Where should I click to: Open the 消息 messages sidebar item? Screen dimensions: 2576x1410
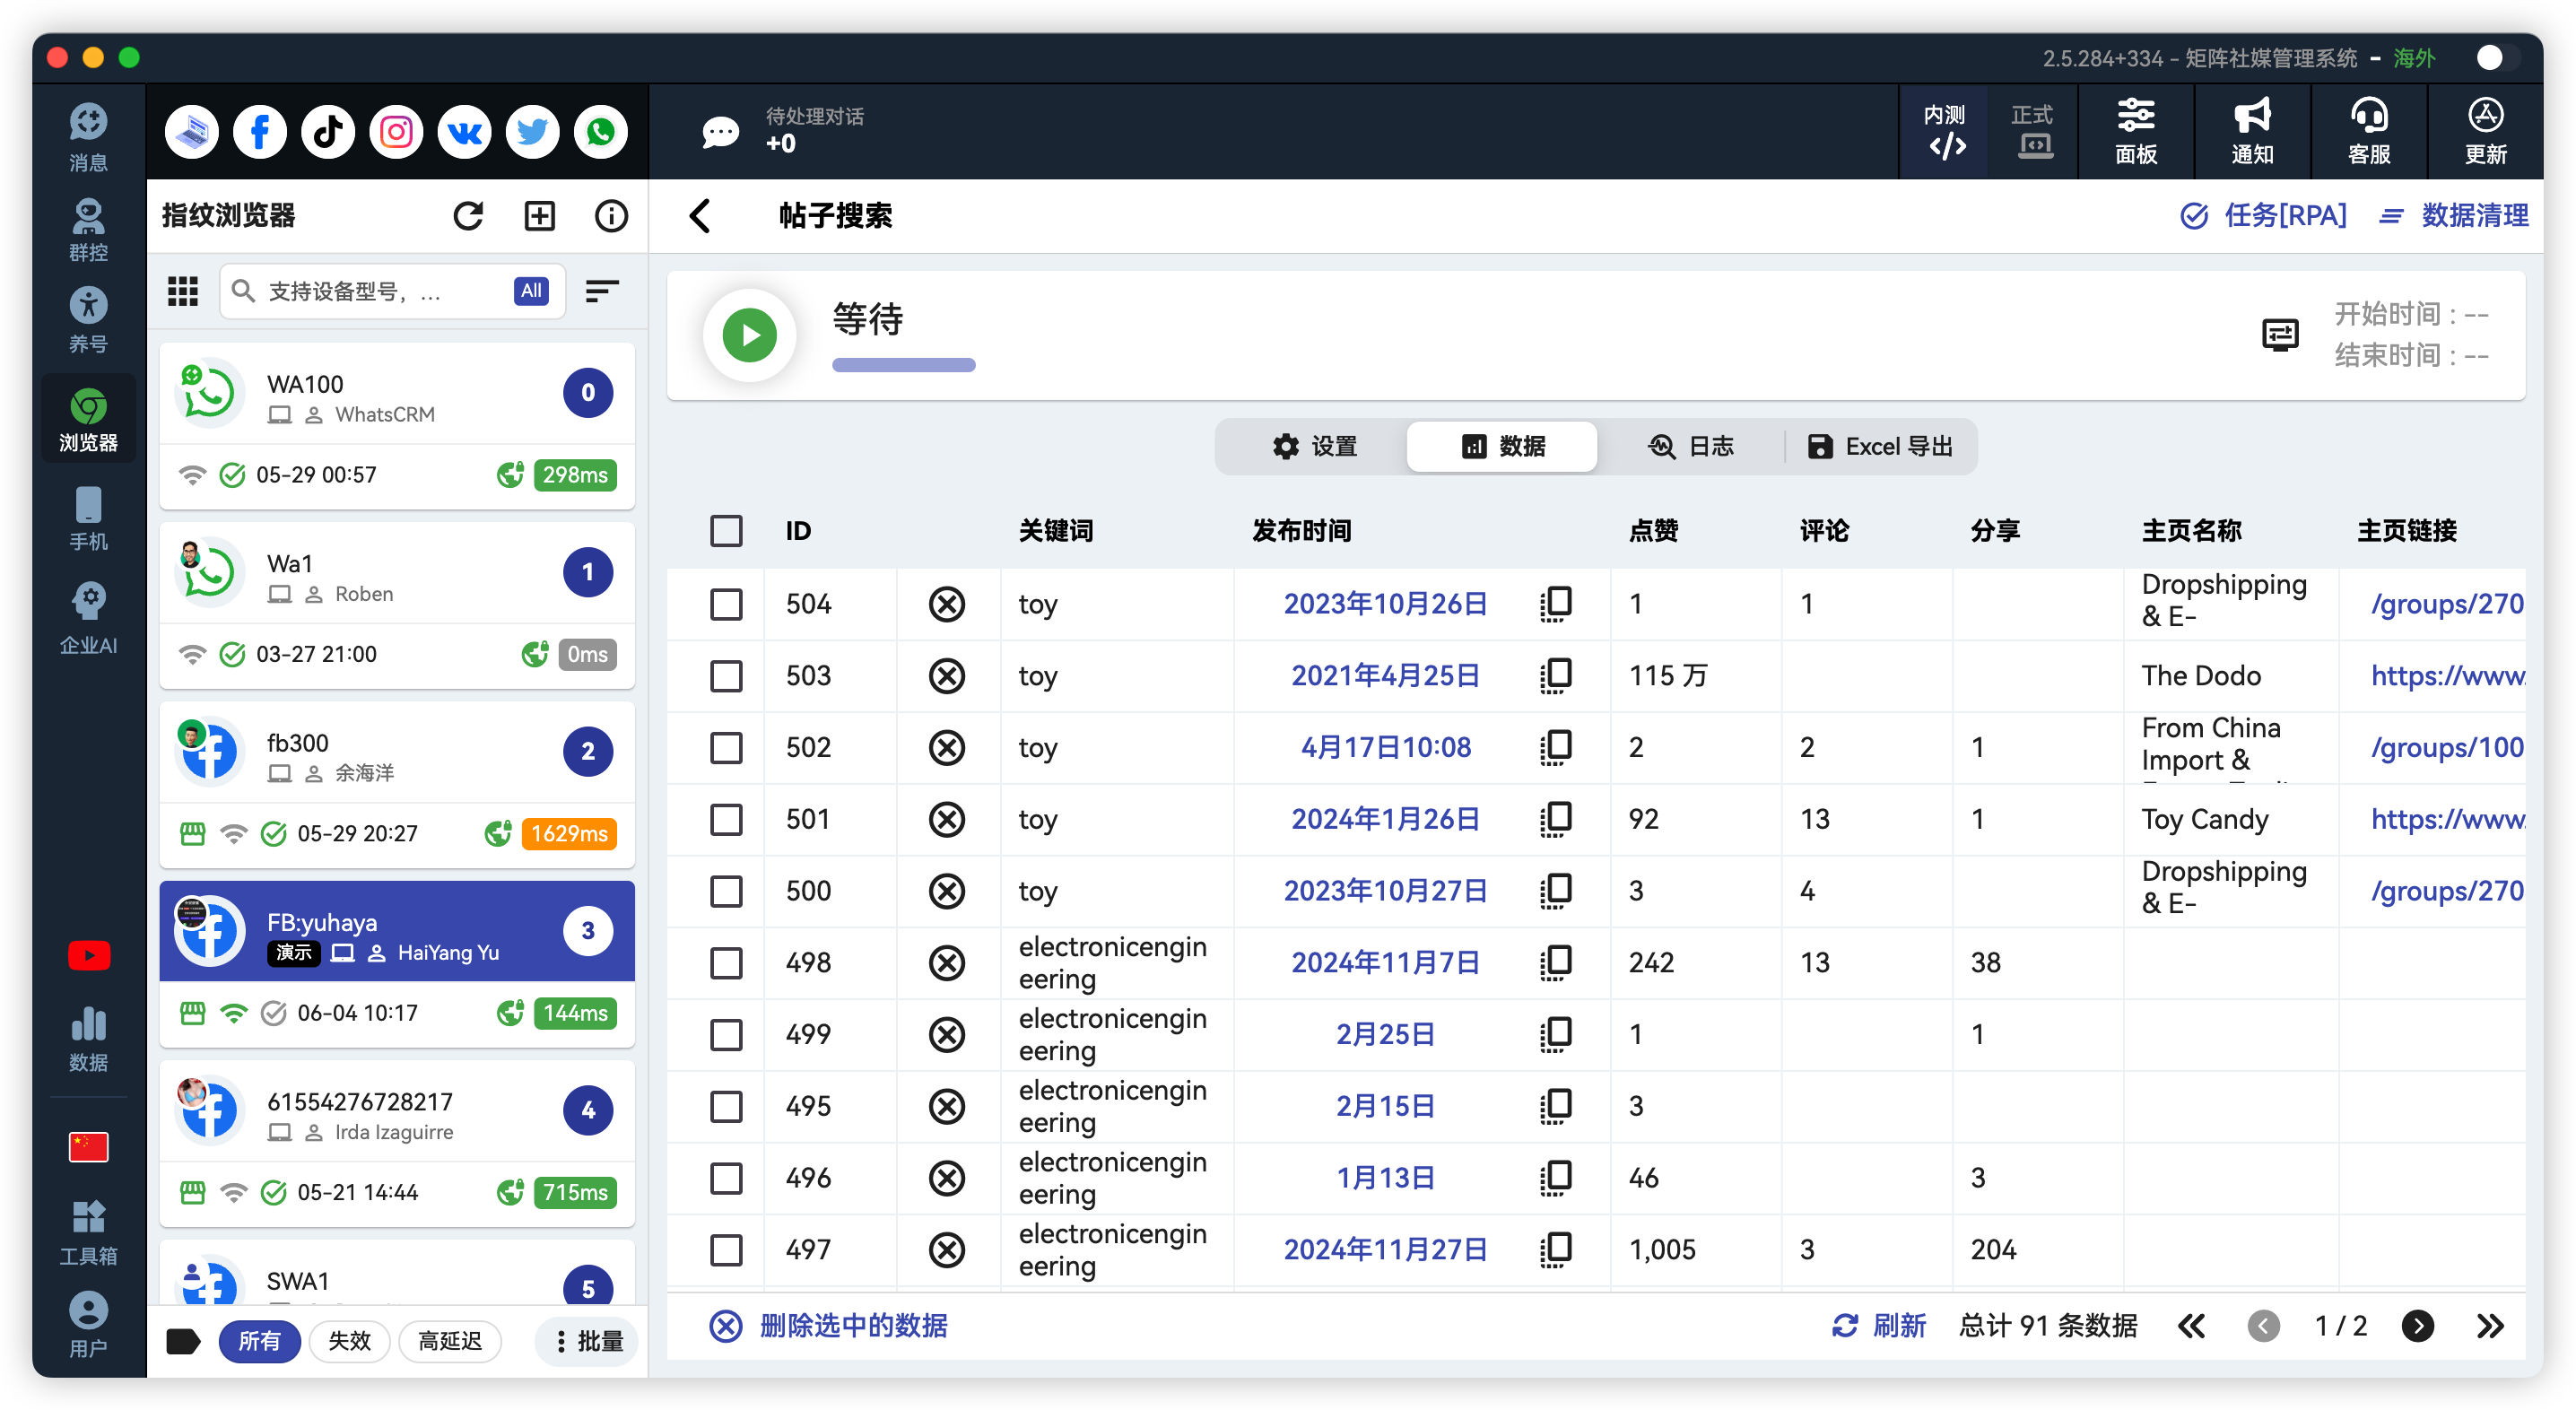click(x=88, y=137)
